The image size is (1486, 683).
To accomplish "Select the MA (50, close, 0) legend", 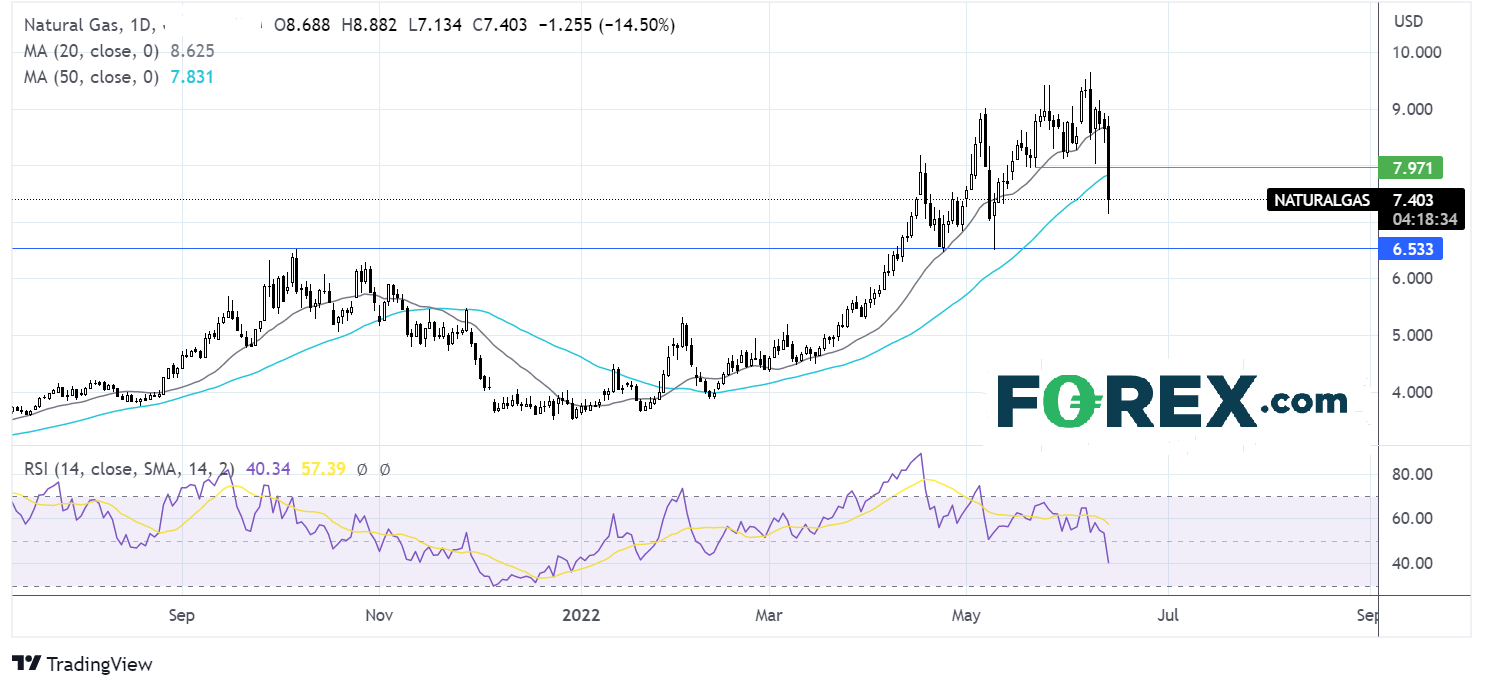I will pyautogui.click(x=88, y=76).
